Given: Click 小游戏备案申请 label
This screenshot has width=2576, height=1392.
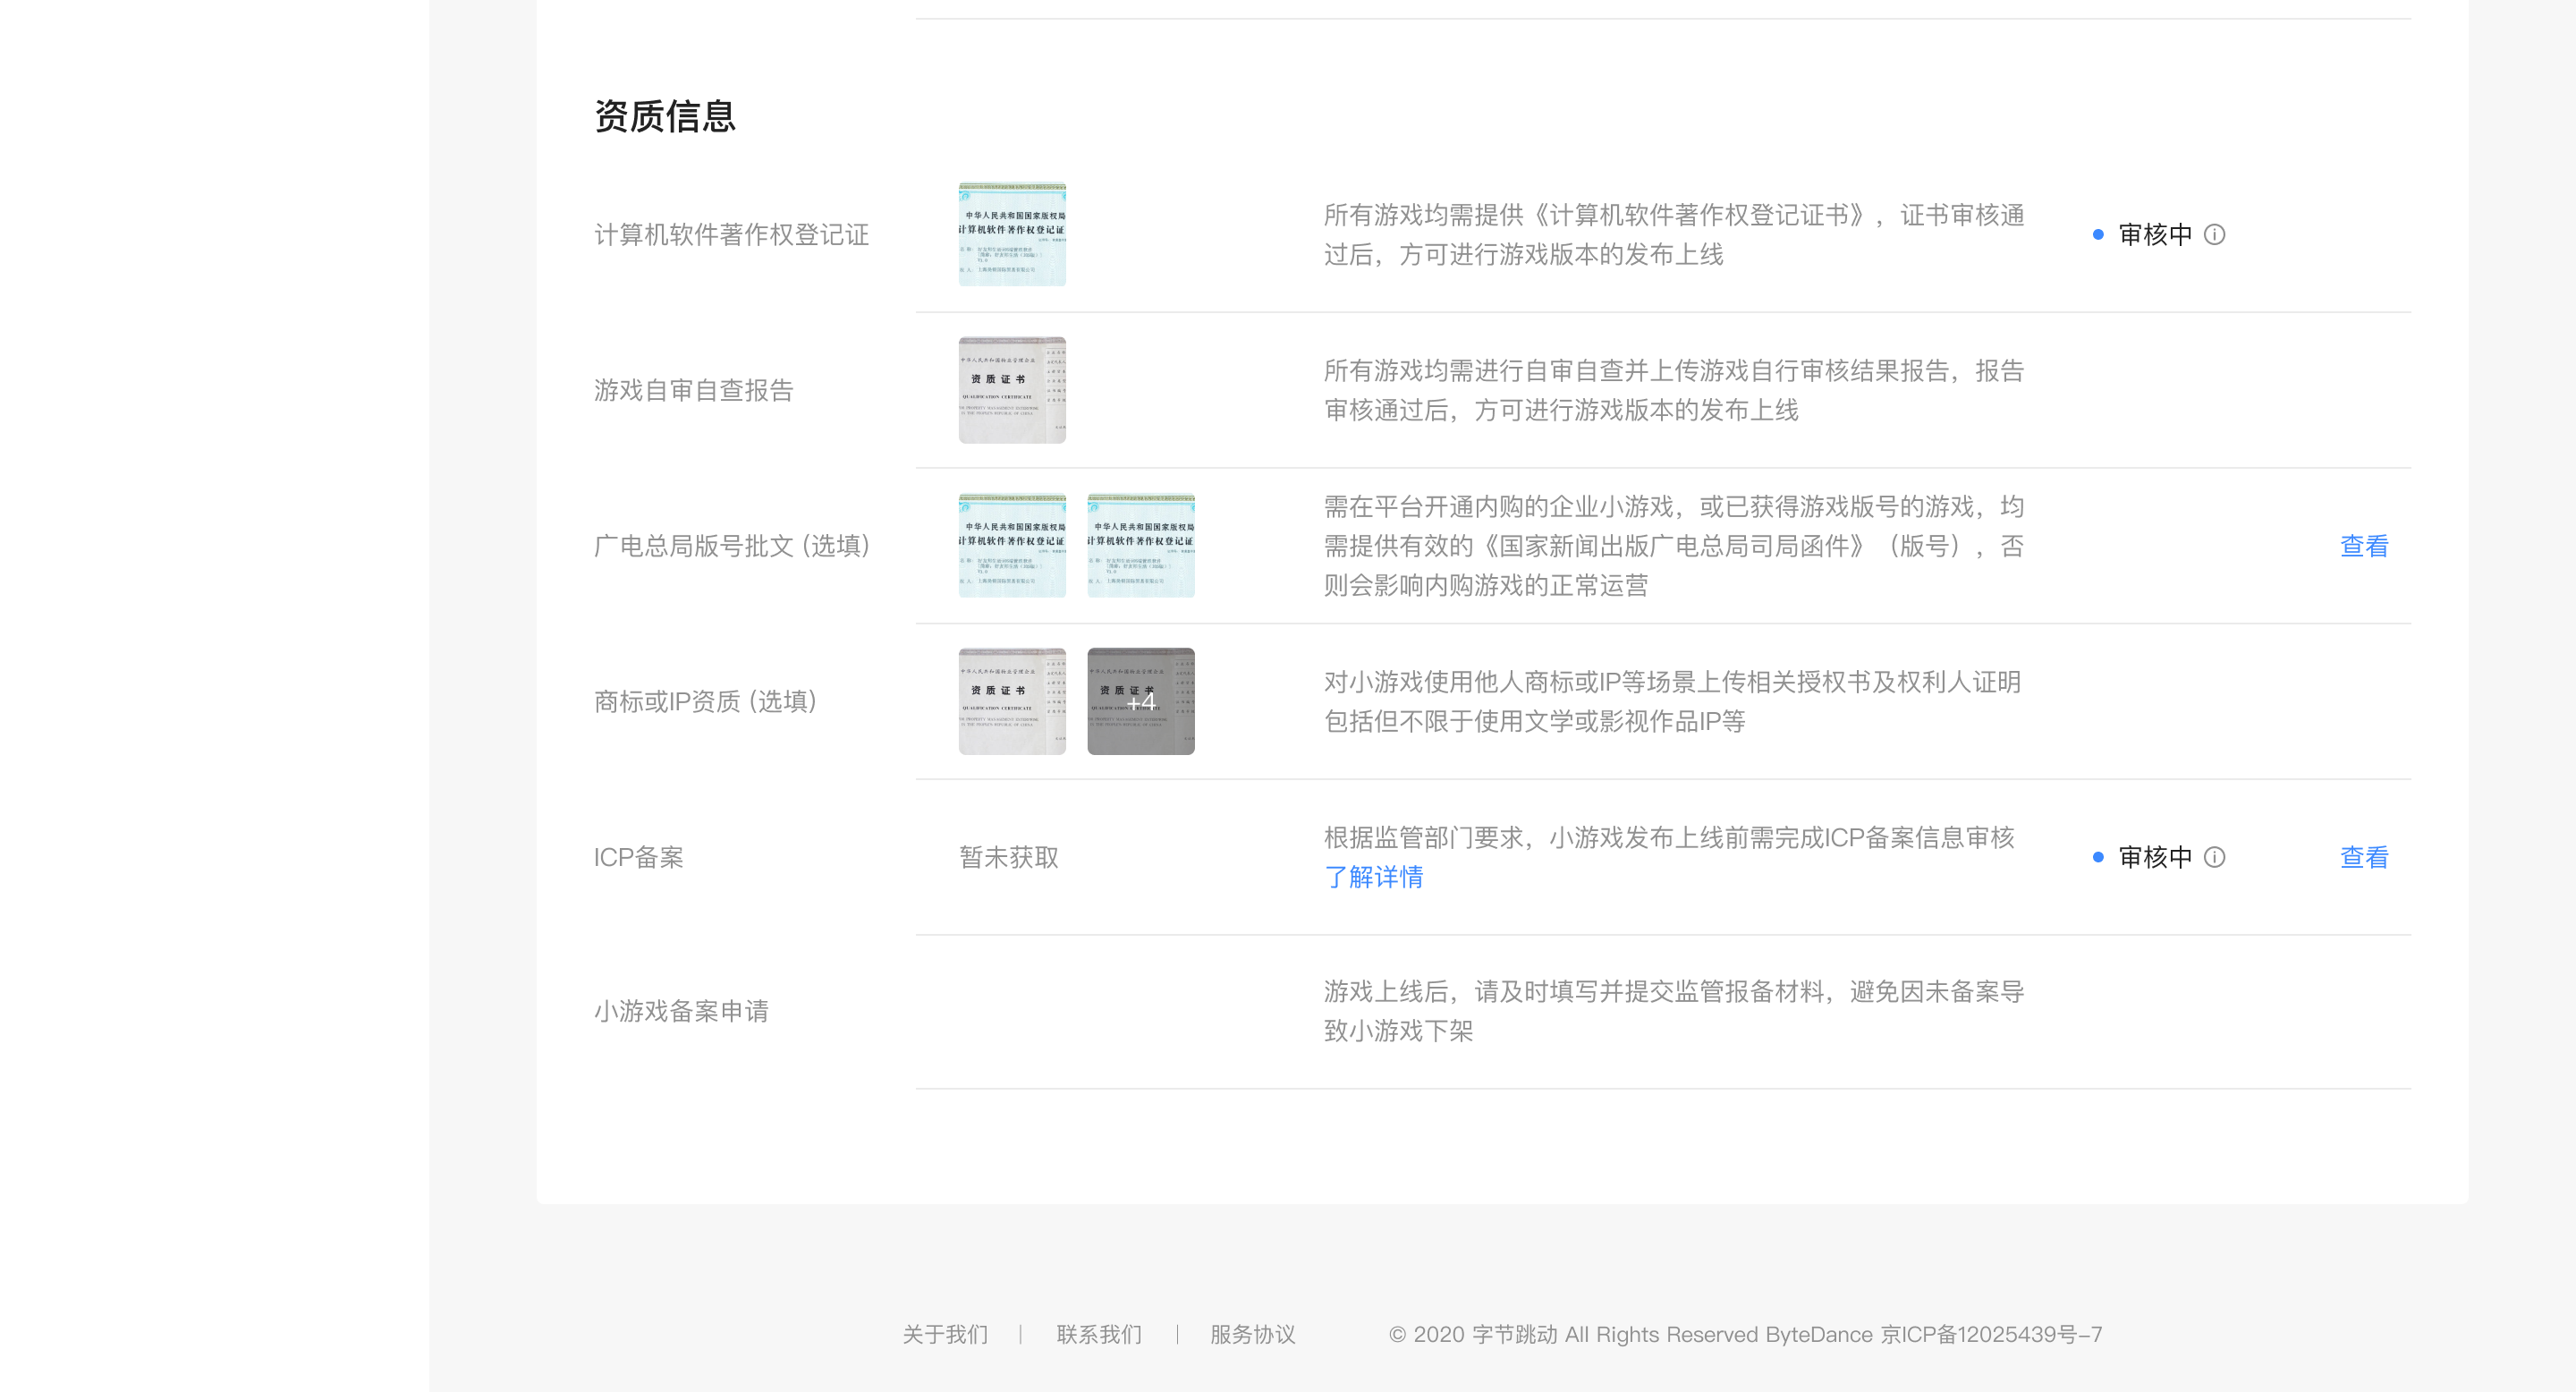Looking at the screenshot, I should (681, 1011).
